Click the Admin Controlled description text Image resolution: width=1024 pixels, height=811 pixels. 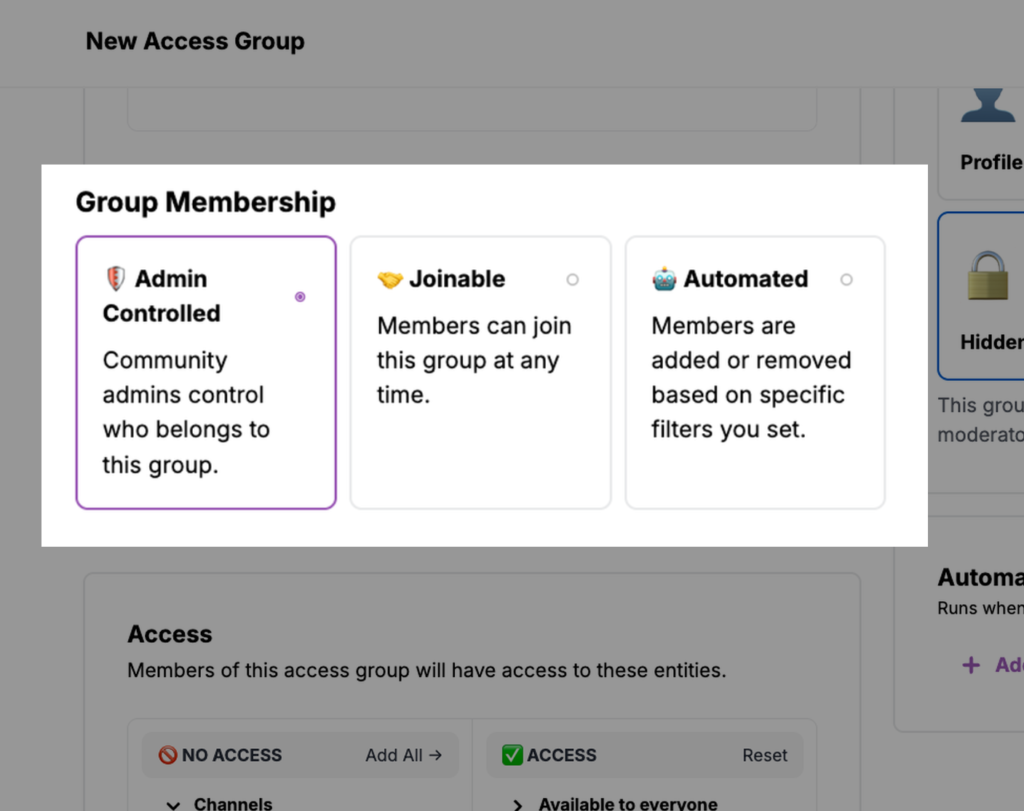(x=186, y=413)
